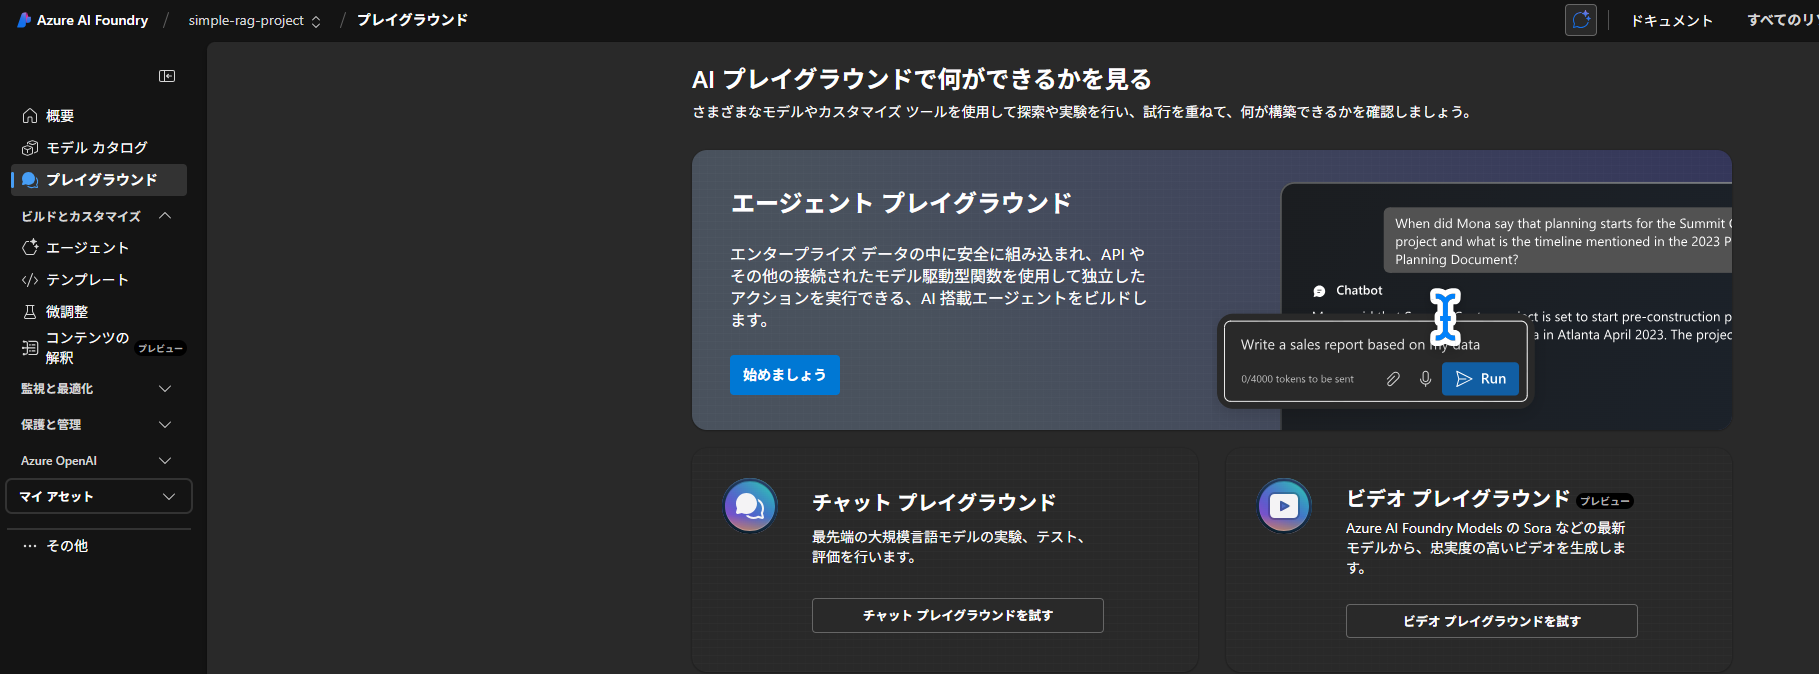The height and width of the screenshot is (674, 1819).
Task: Click the microphone icon in the prompt box
Action: point(1426,379)
